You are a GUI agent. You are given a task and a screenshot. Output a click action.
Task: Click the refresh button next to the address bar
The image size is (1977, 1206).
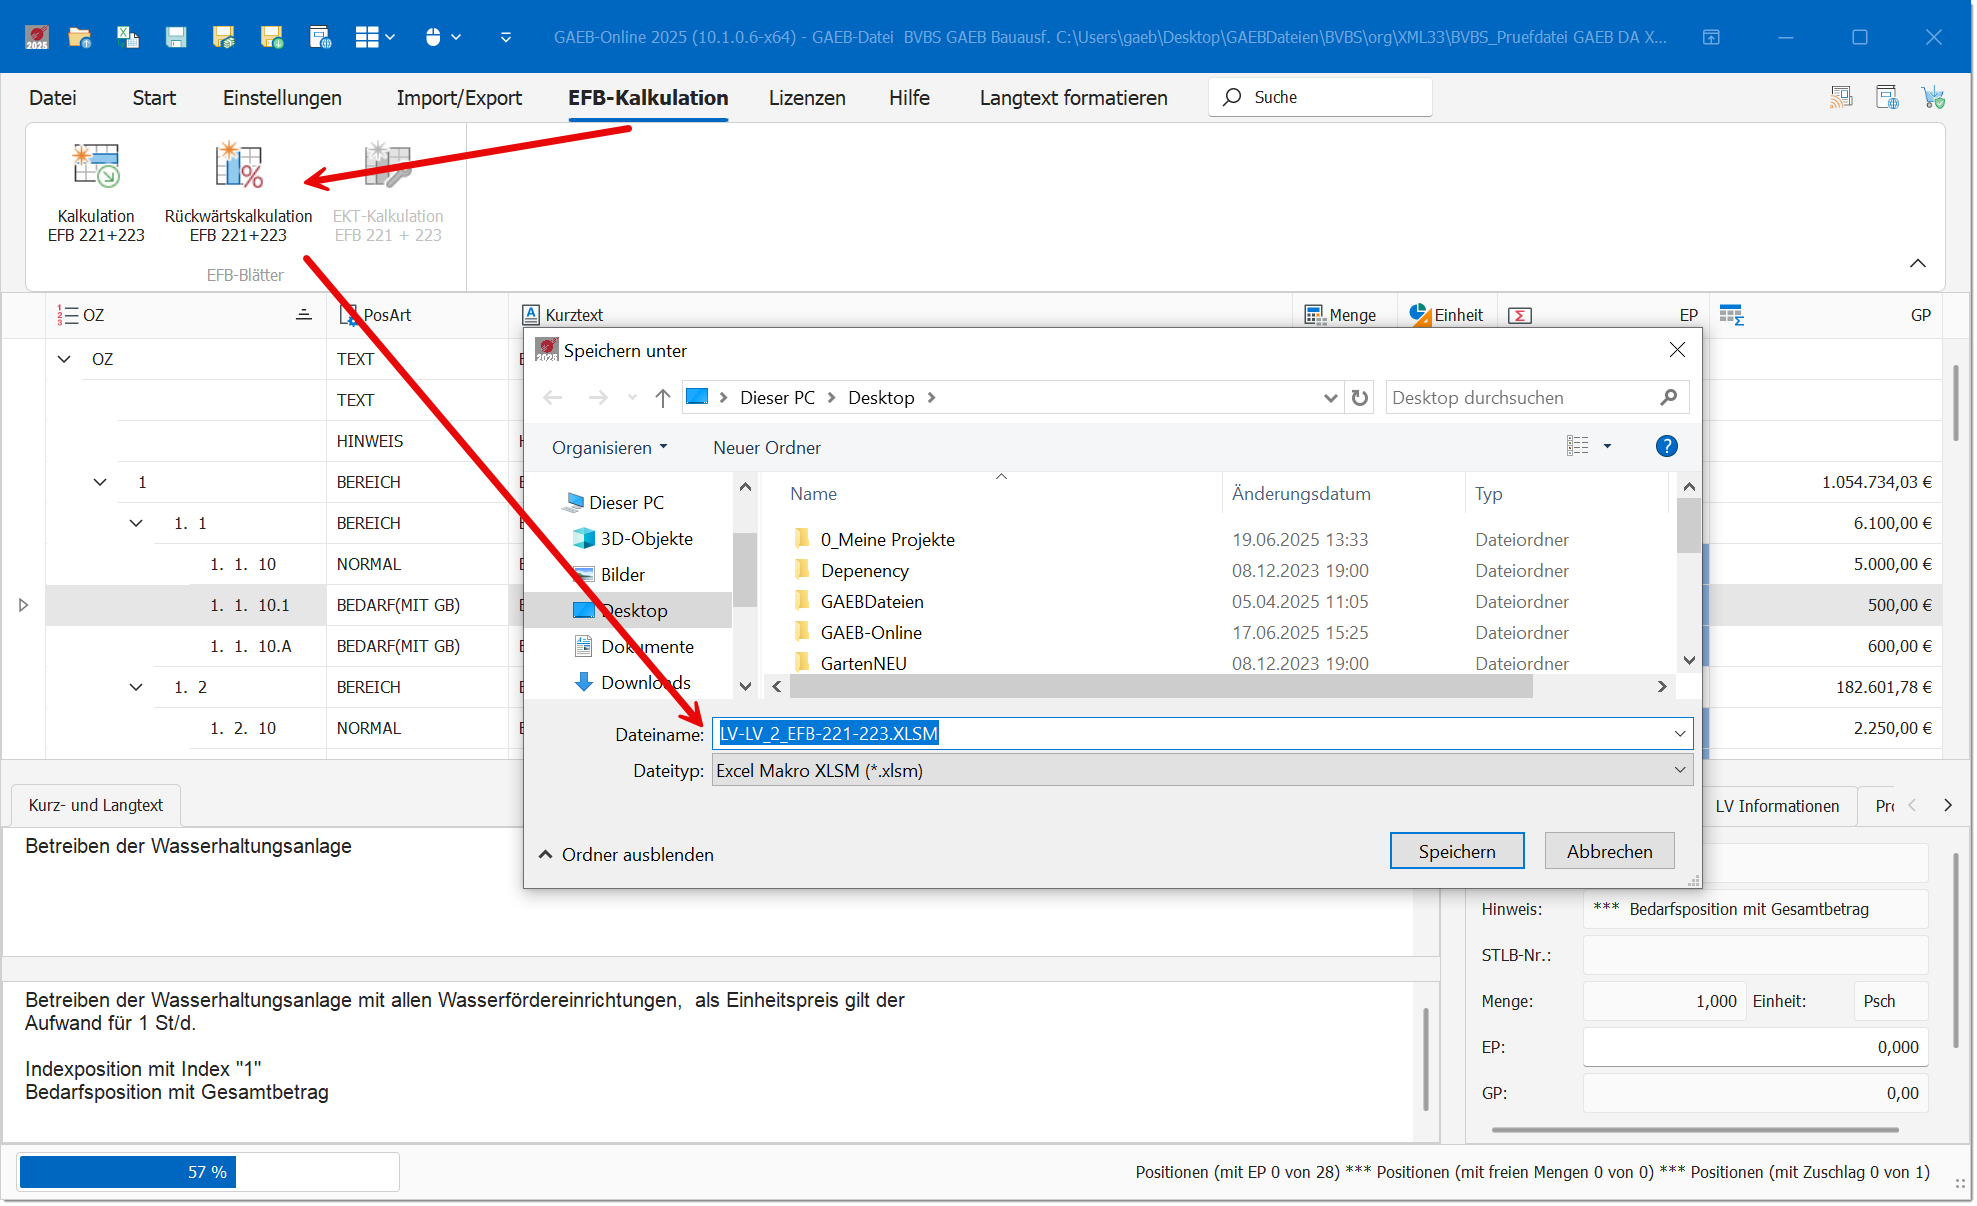point(1360,398)
